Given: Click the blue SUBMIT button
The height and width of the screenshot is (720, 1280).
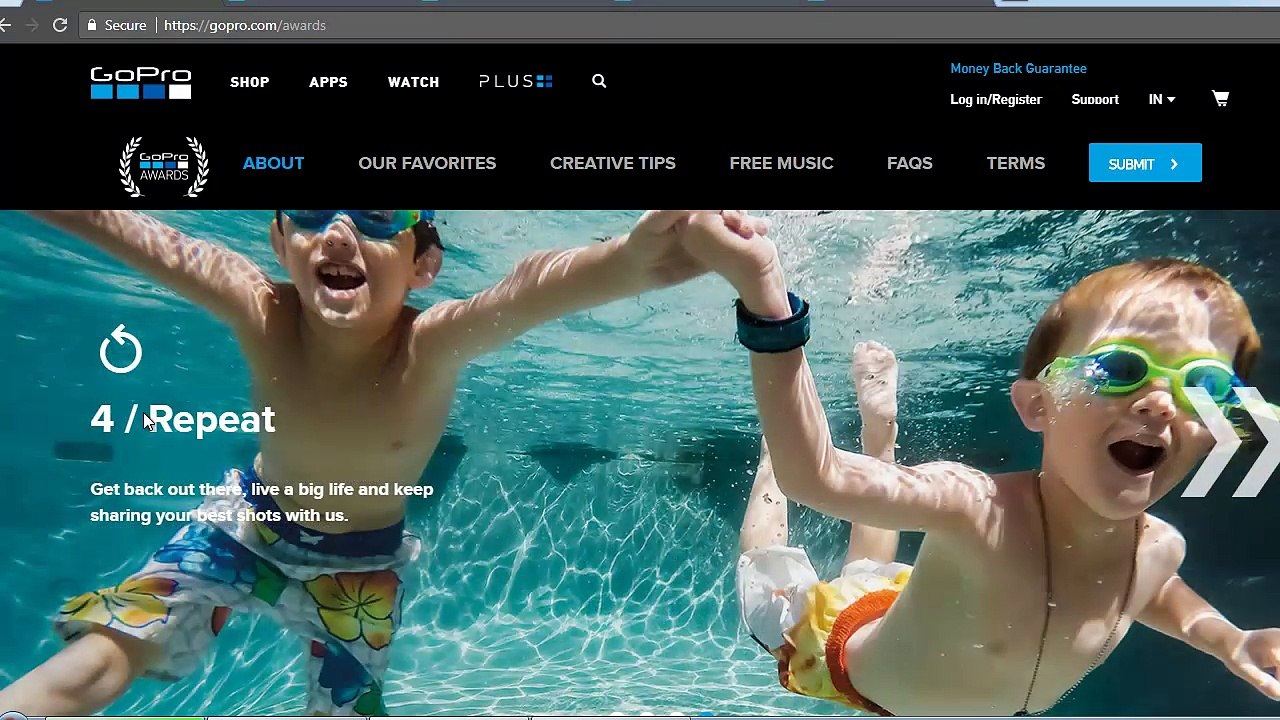Looking at the screenshot, I should [1145, 163].
